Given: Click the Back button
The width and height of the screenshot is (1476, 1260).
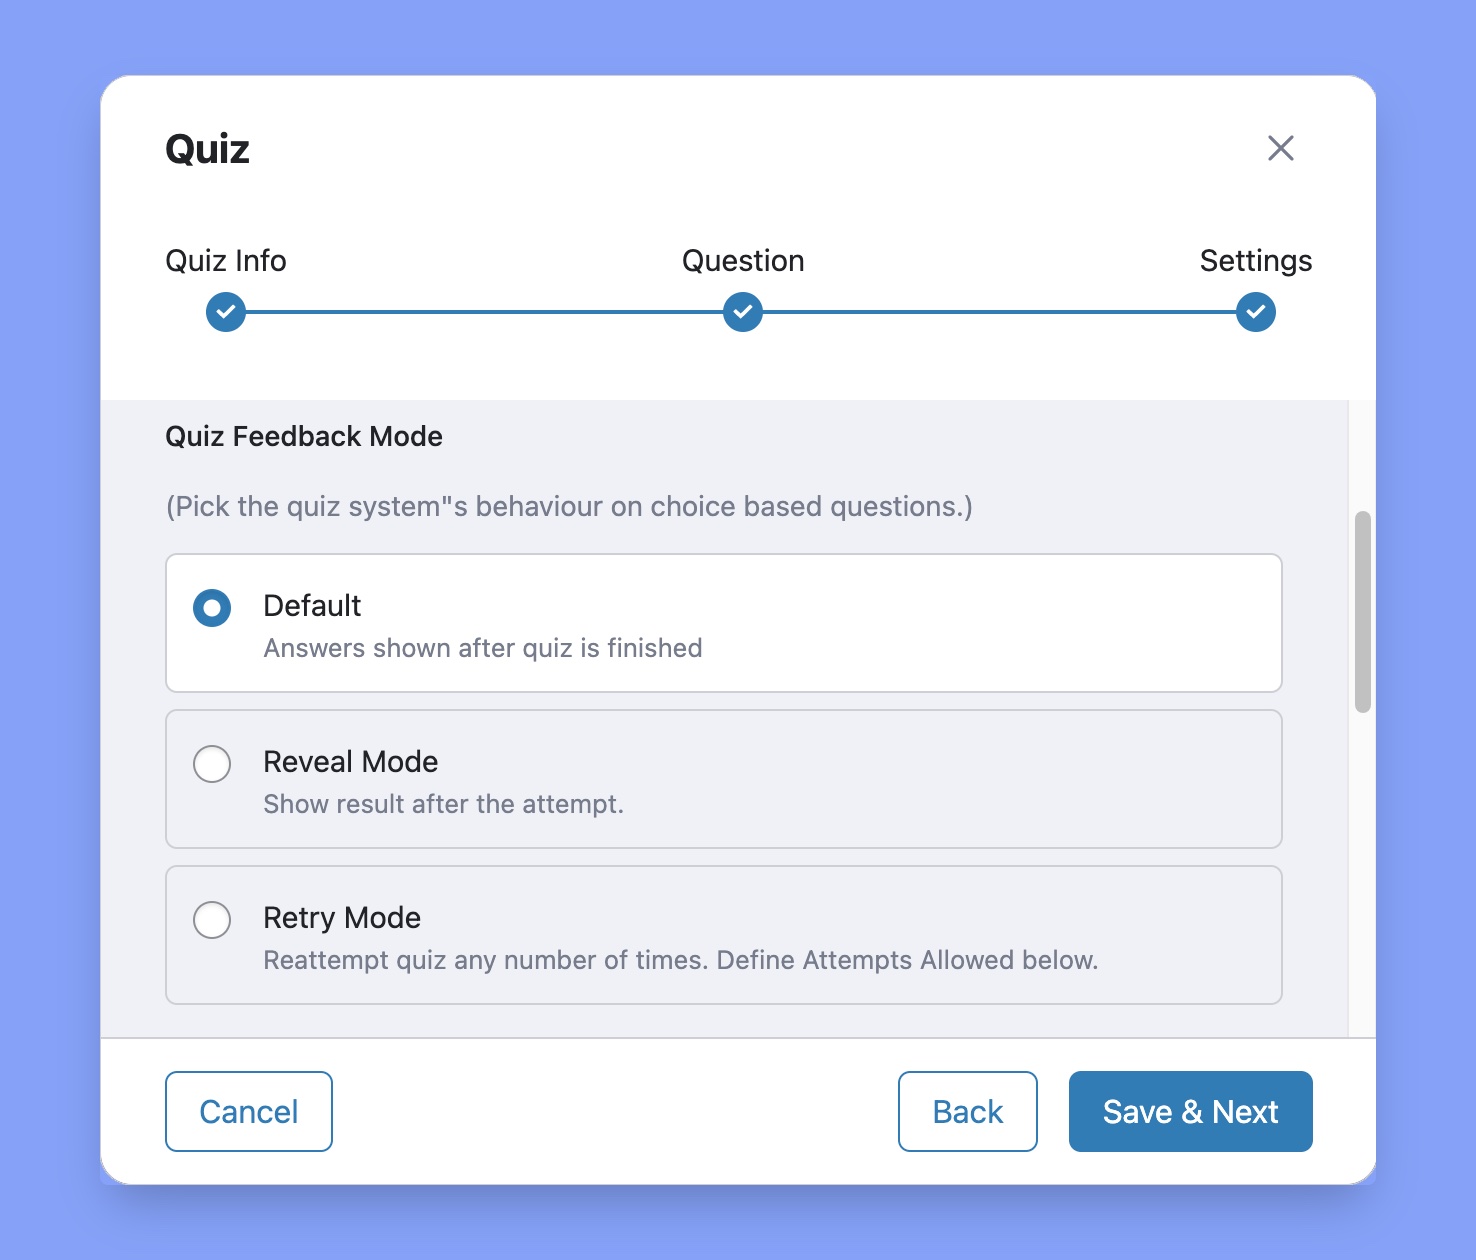Looking at the screenshot, I should [x=967, y=1111].
